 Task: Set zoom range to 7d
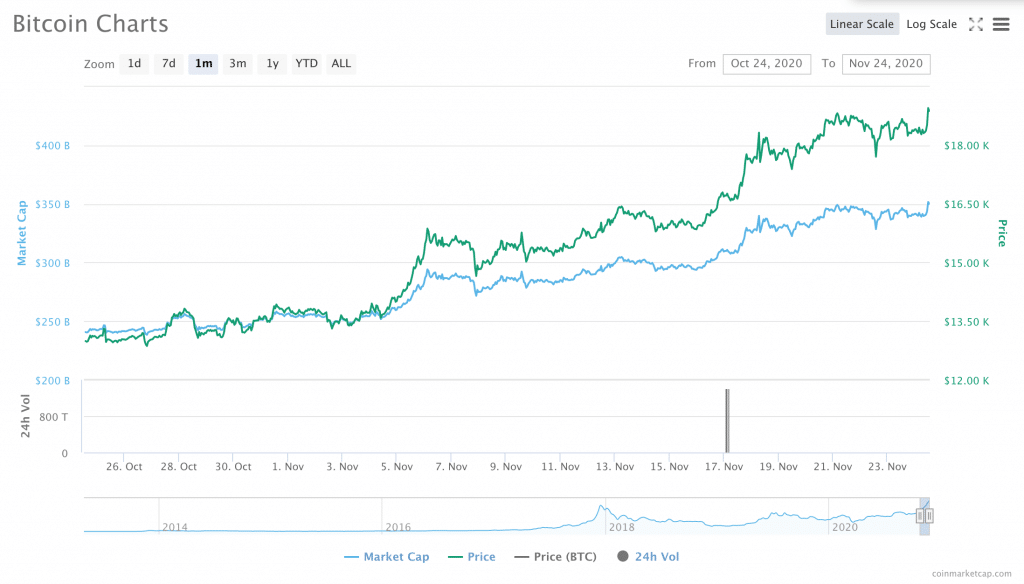click(169, 64)
